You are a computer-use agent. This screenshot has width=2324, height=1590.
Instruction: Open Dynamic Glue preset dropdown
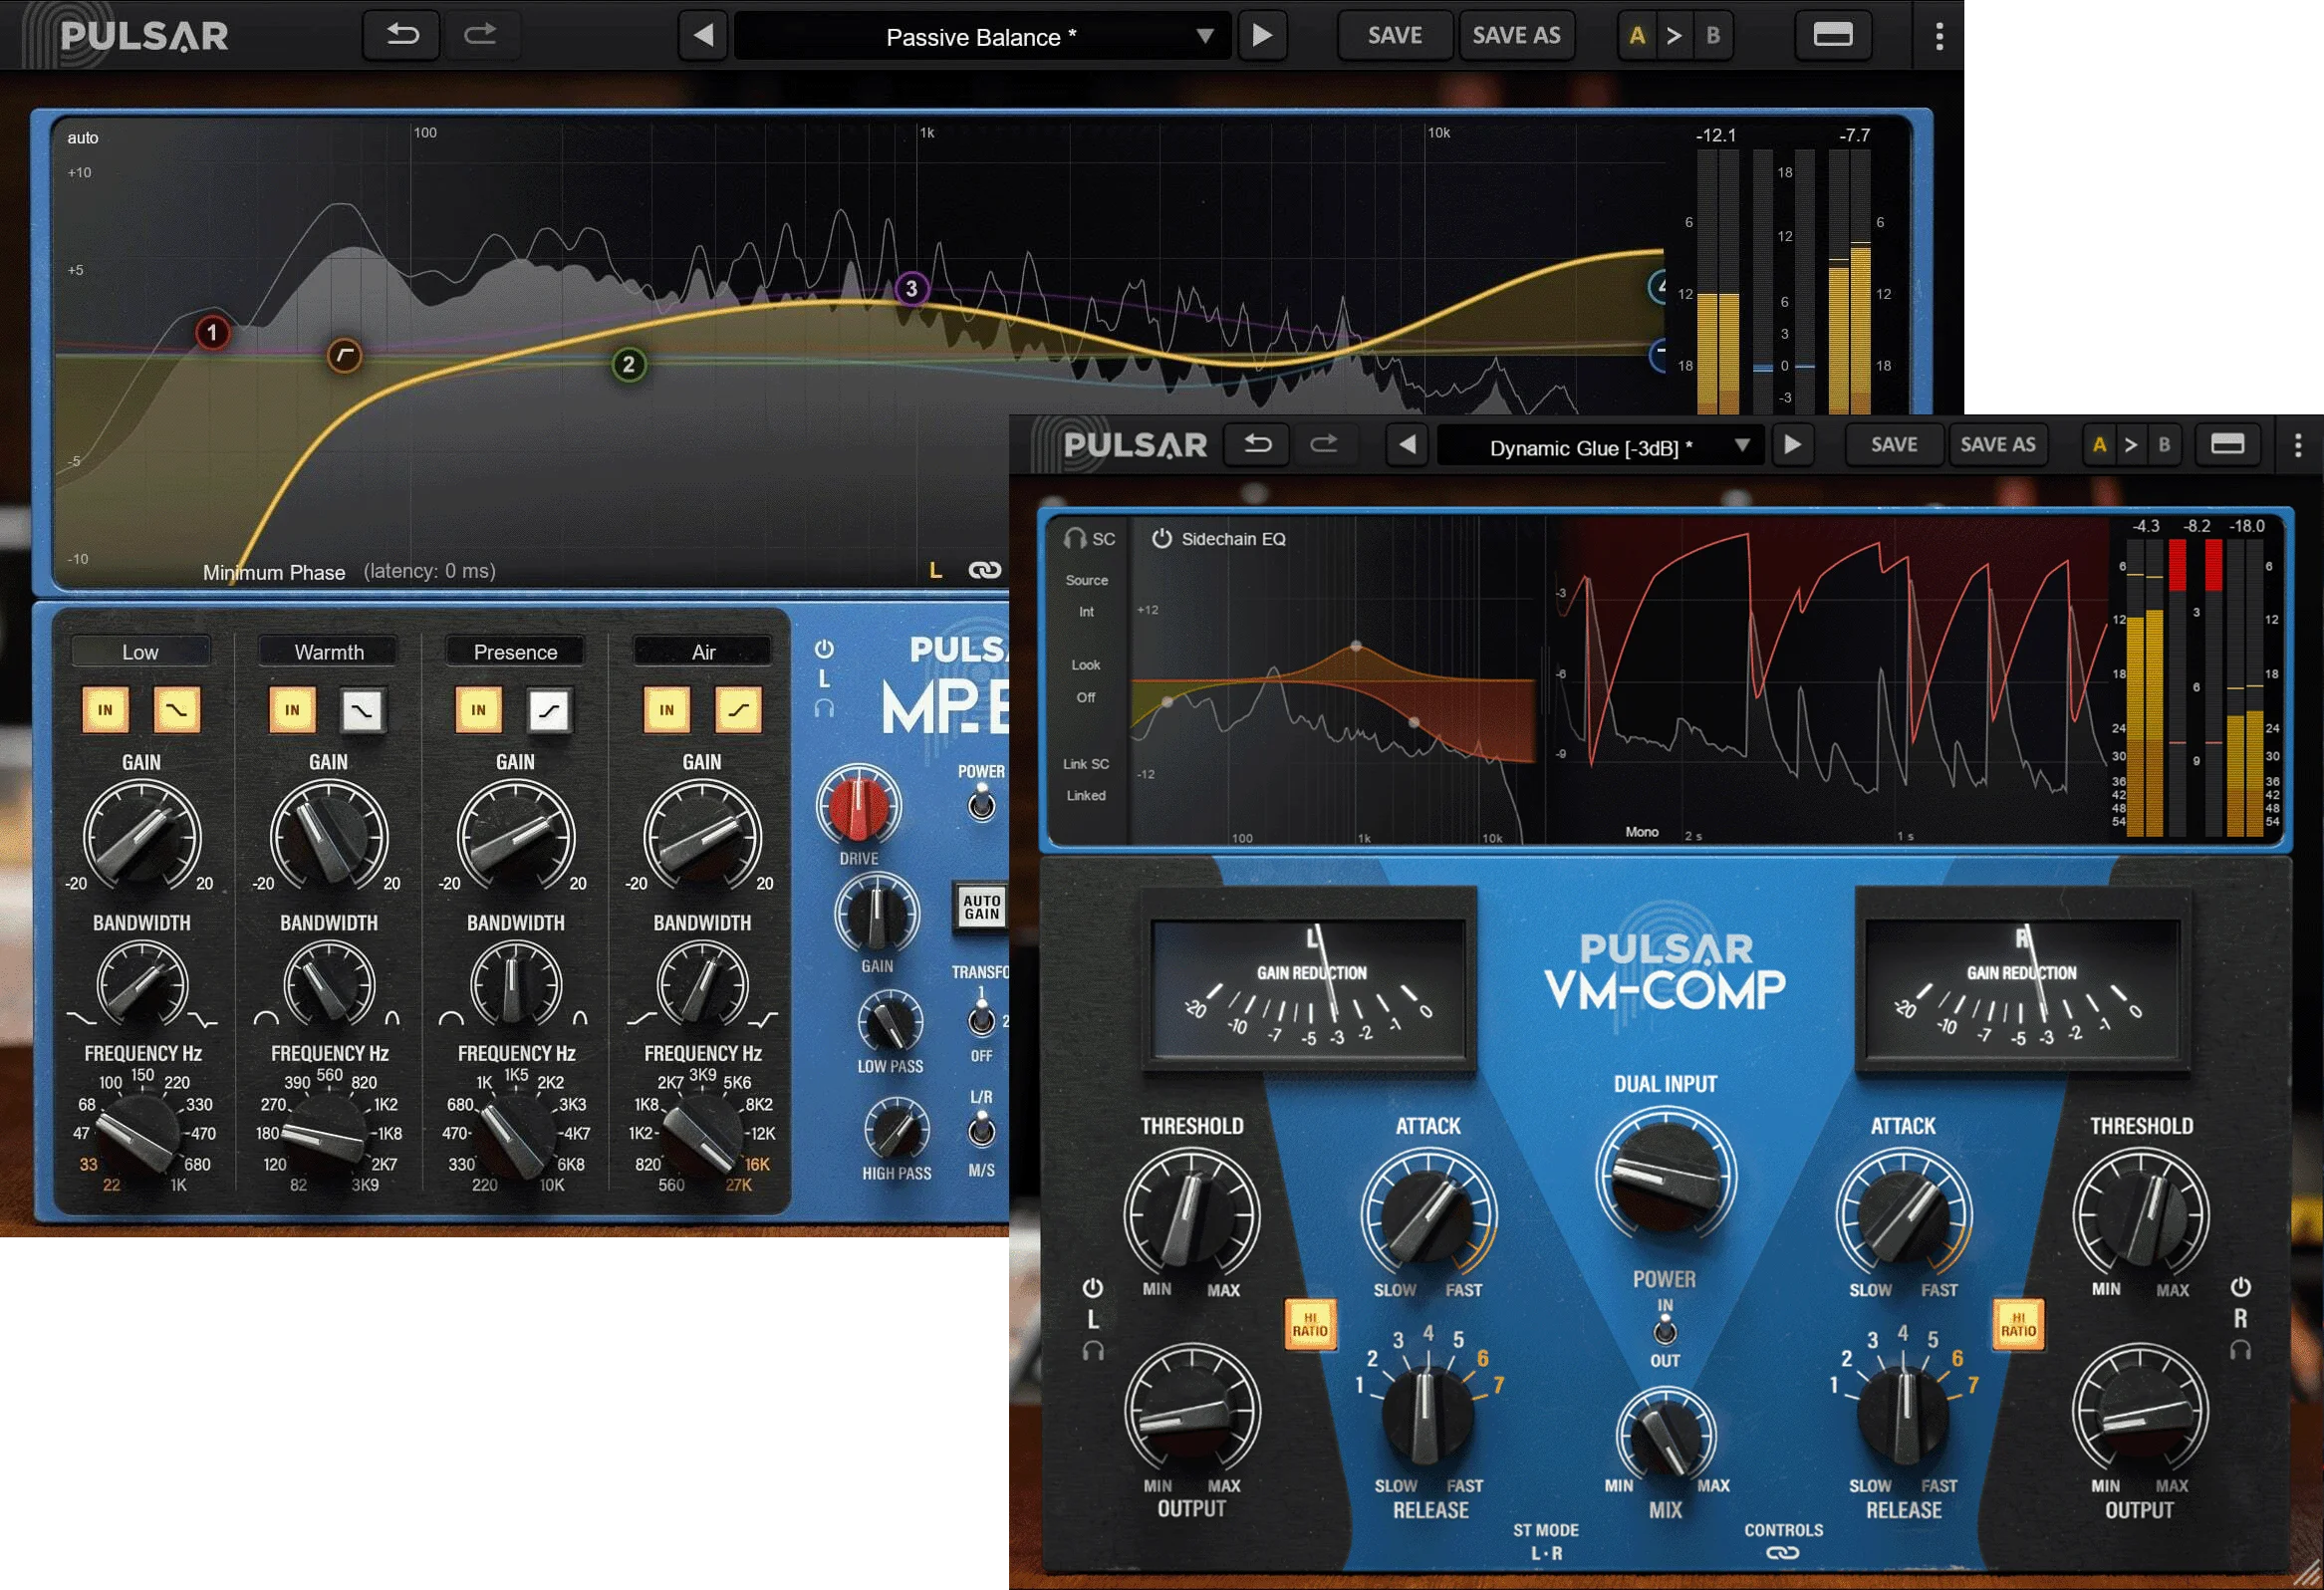pyautogui.click(x=1602, y=447)
